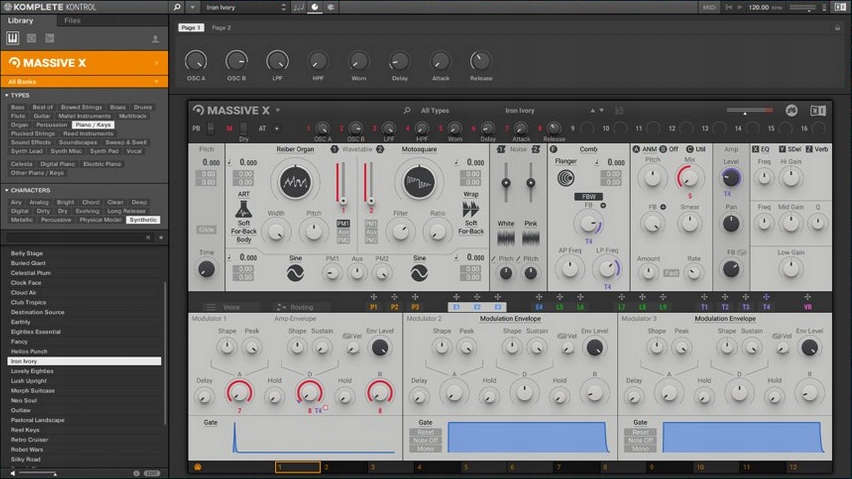
Task: Click the Flanger spiral icon
Action: pos(566,178)
